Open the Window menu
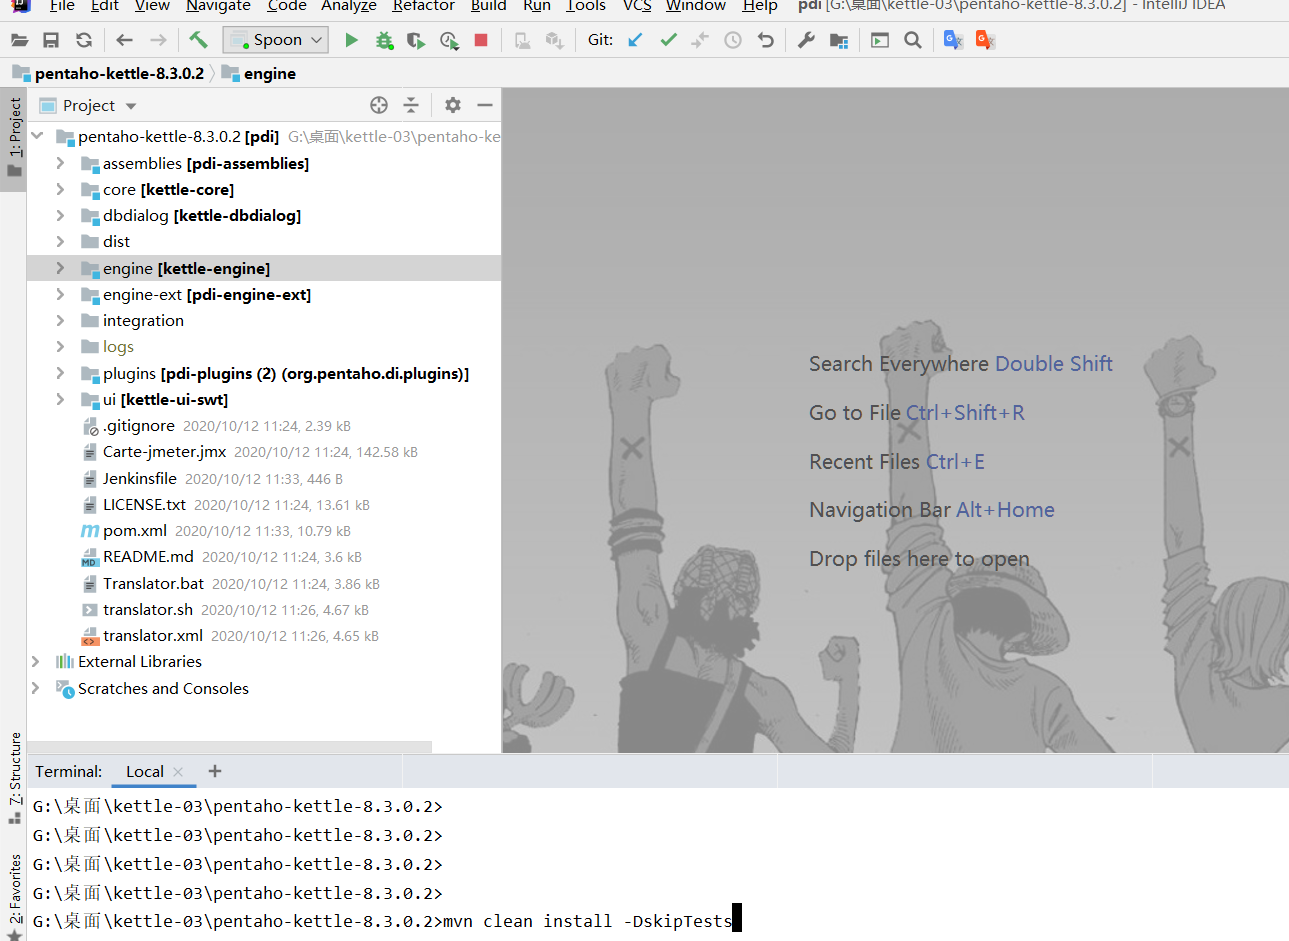 tap(696, 5)
